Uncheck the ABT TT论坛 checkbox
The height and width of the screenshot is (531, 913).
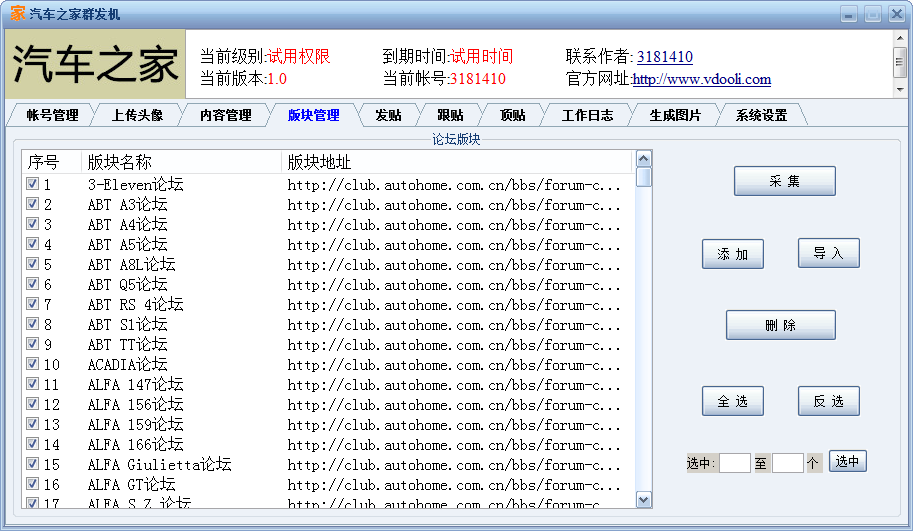pos(32,344)
